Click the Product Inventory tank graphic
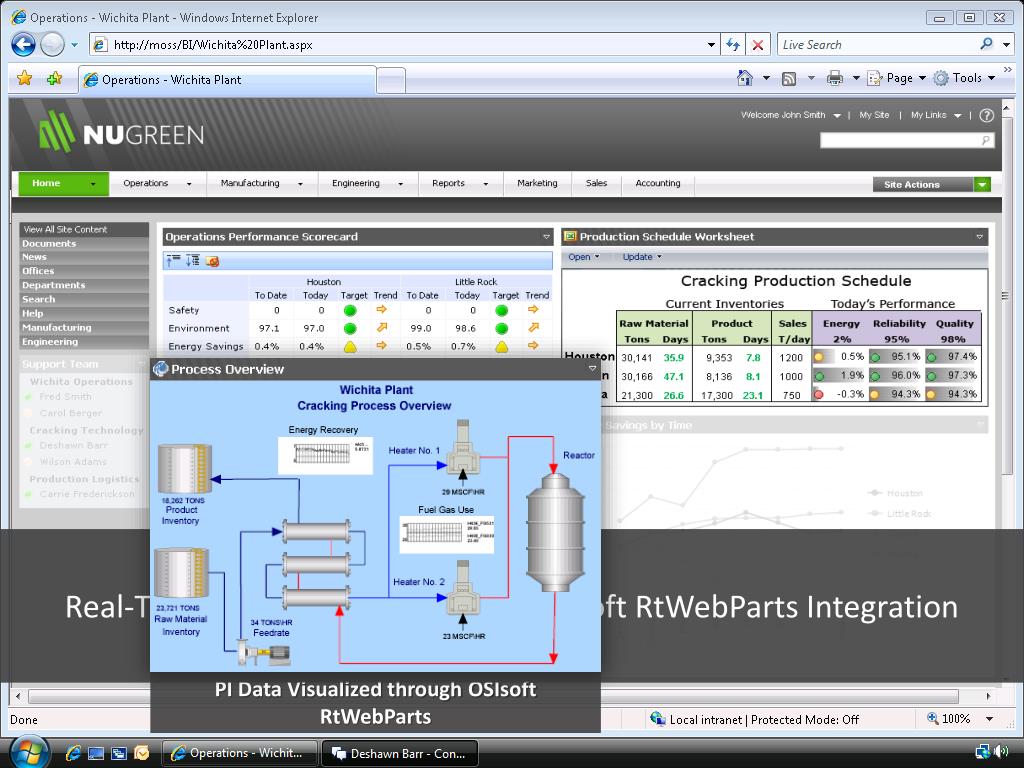1024x768 pixels. click(x=185, y=468)
